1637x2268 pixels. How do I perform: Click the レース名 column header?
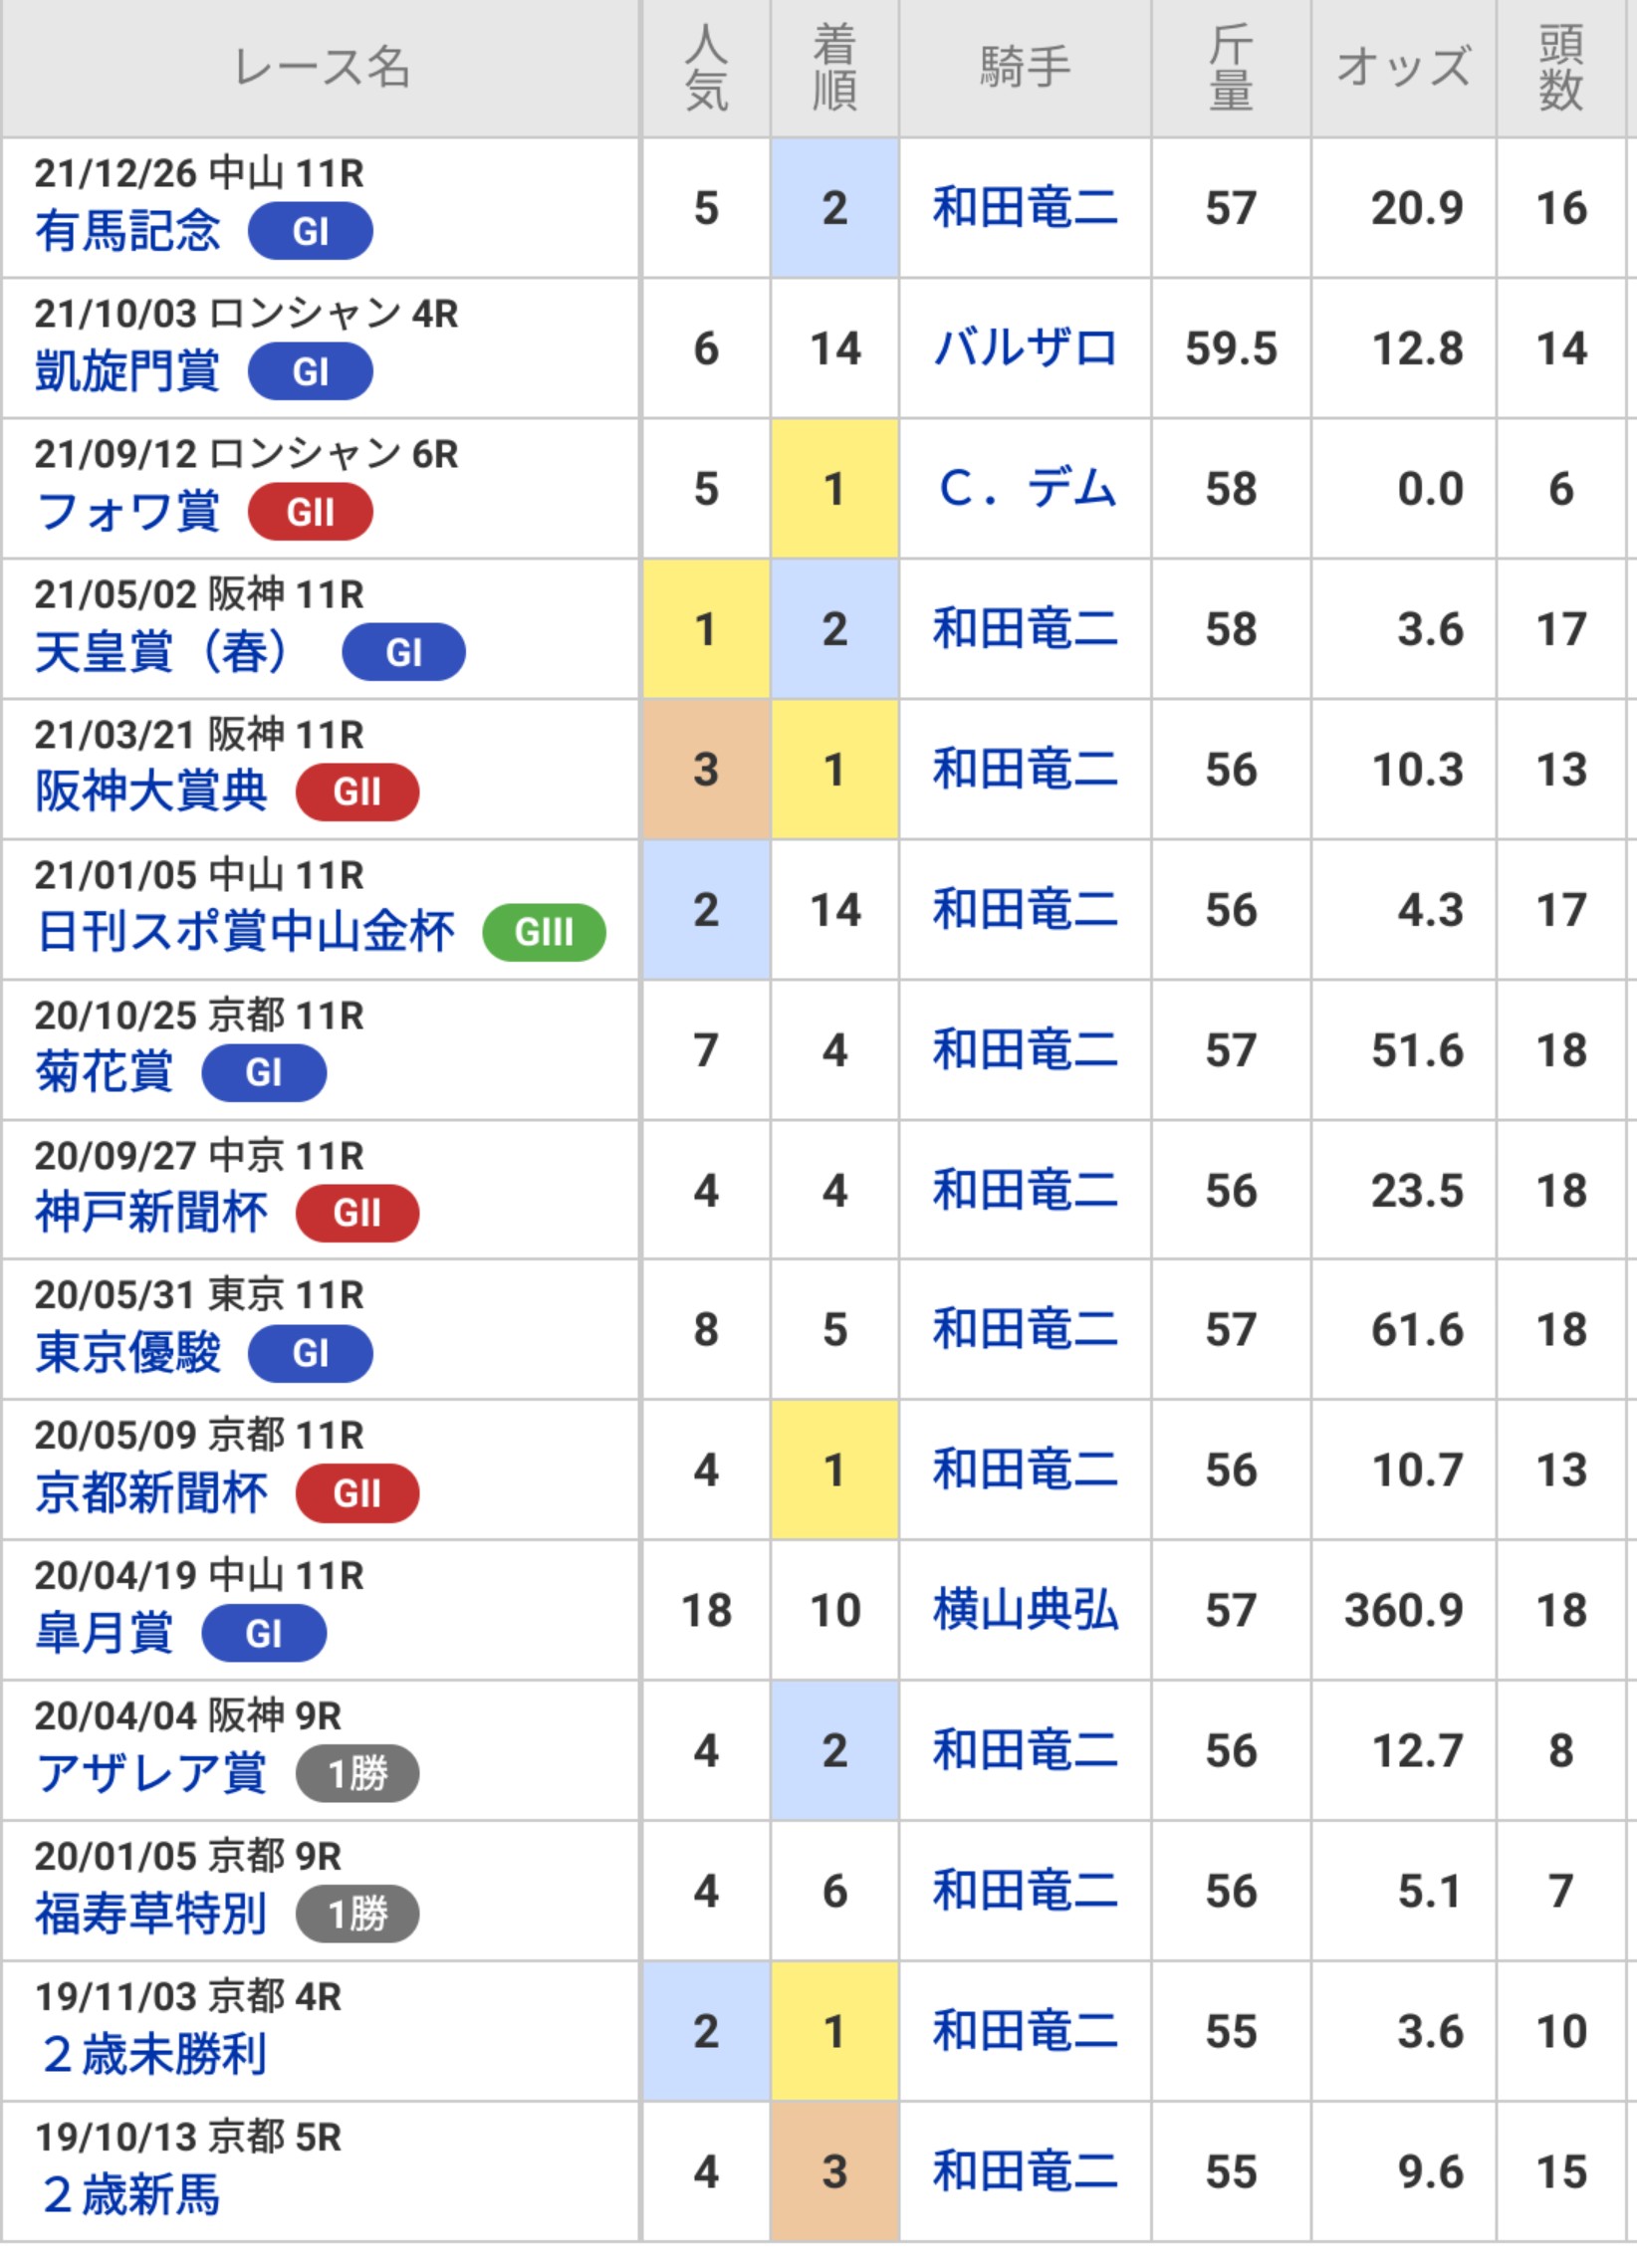click(x=320, y=68)
